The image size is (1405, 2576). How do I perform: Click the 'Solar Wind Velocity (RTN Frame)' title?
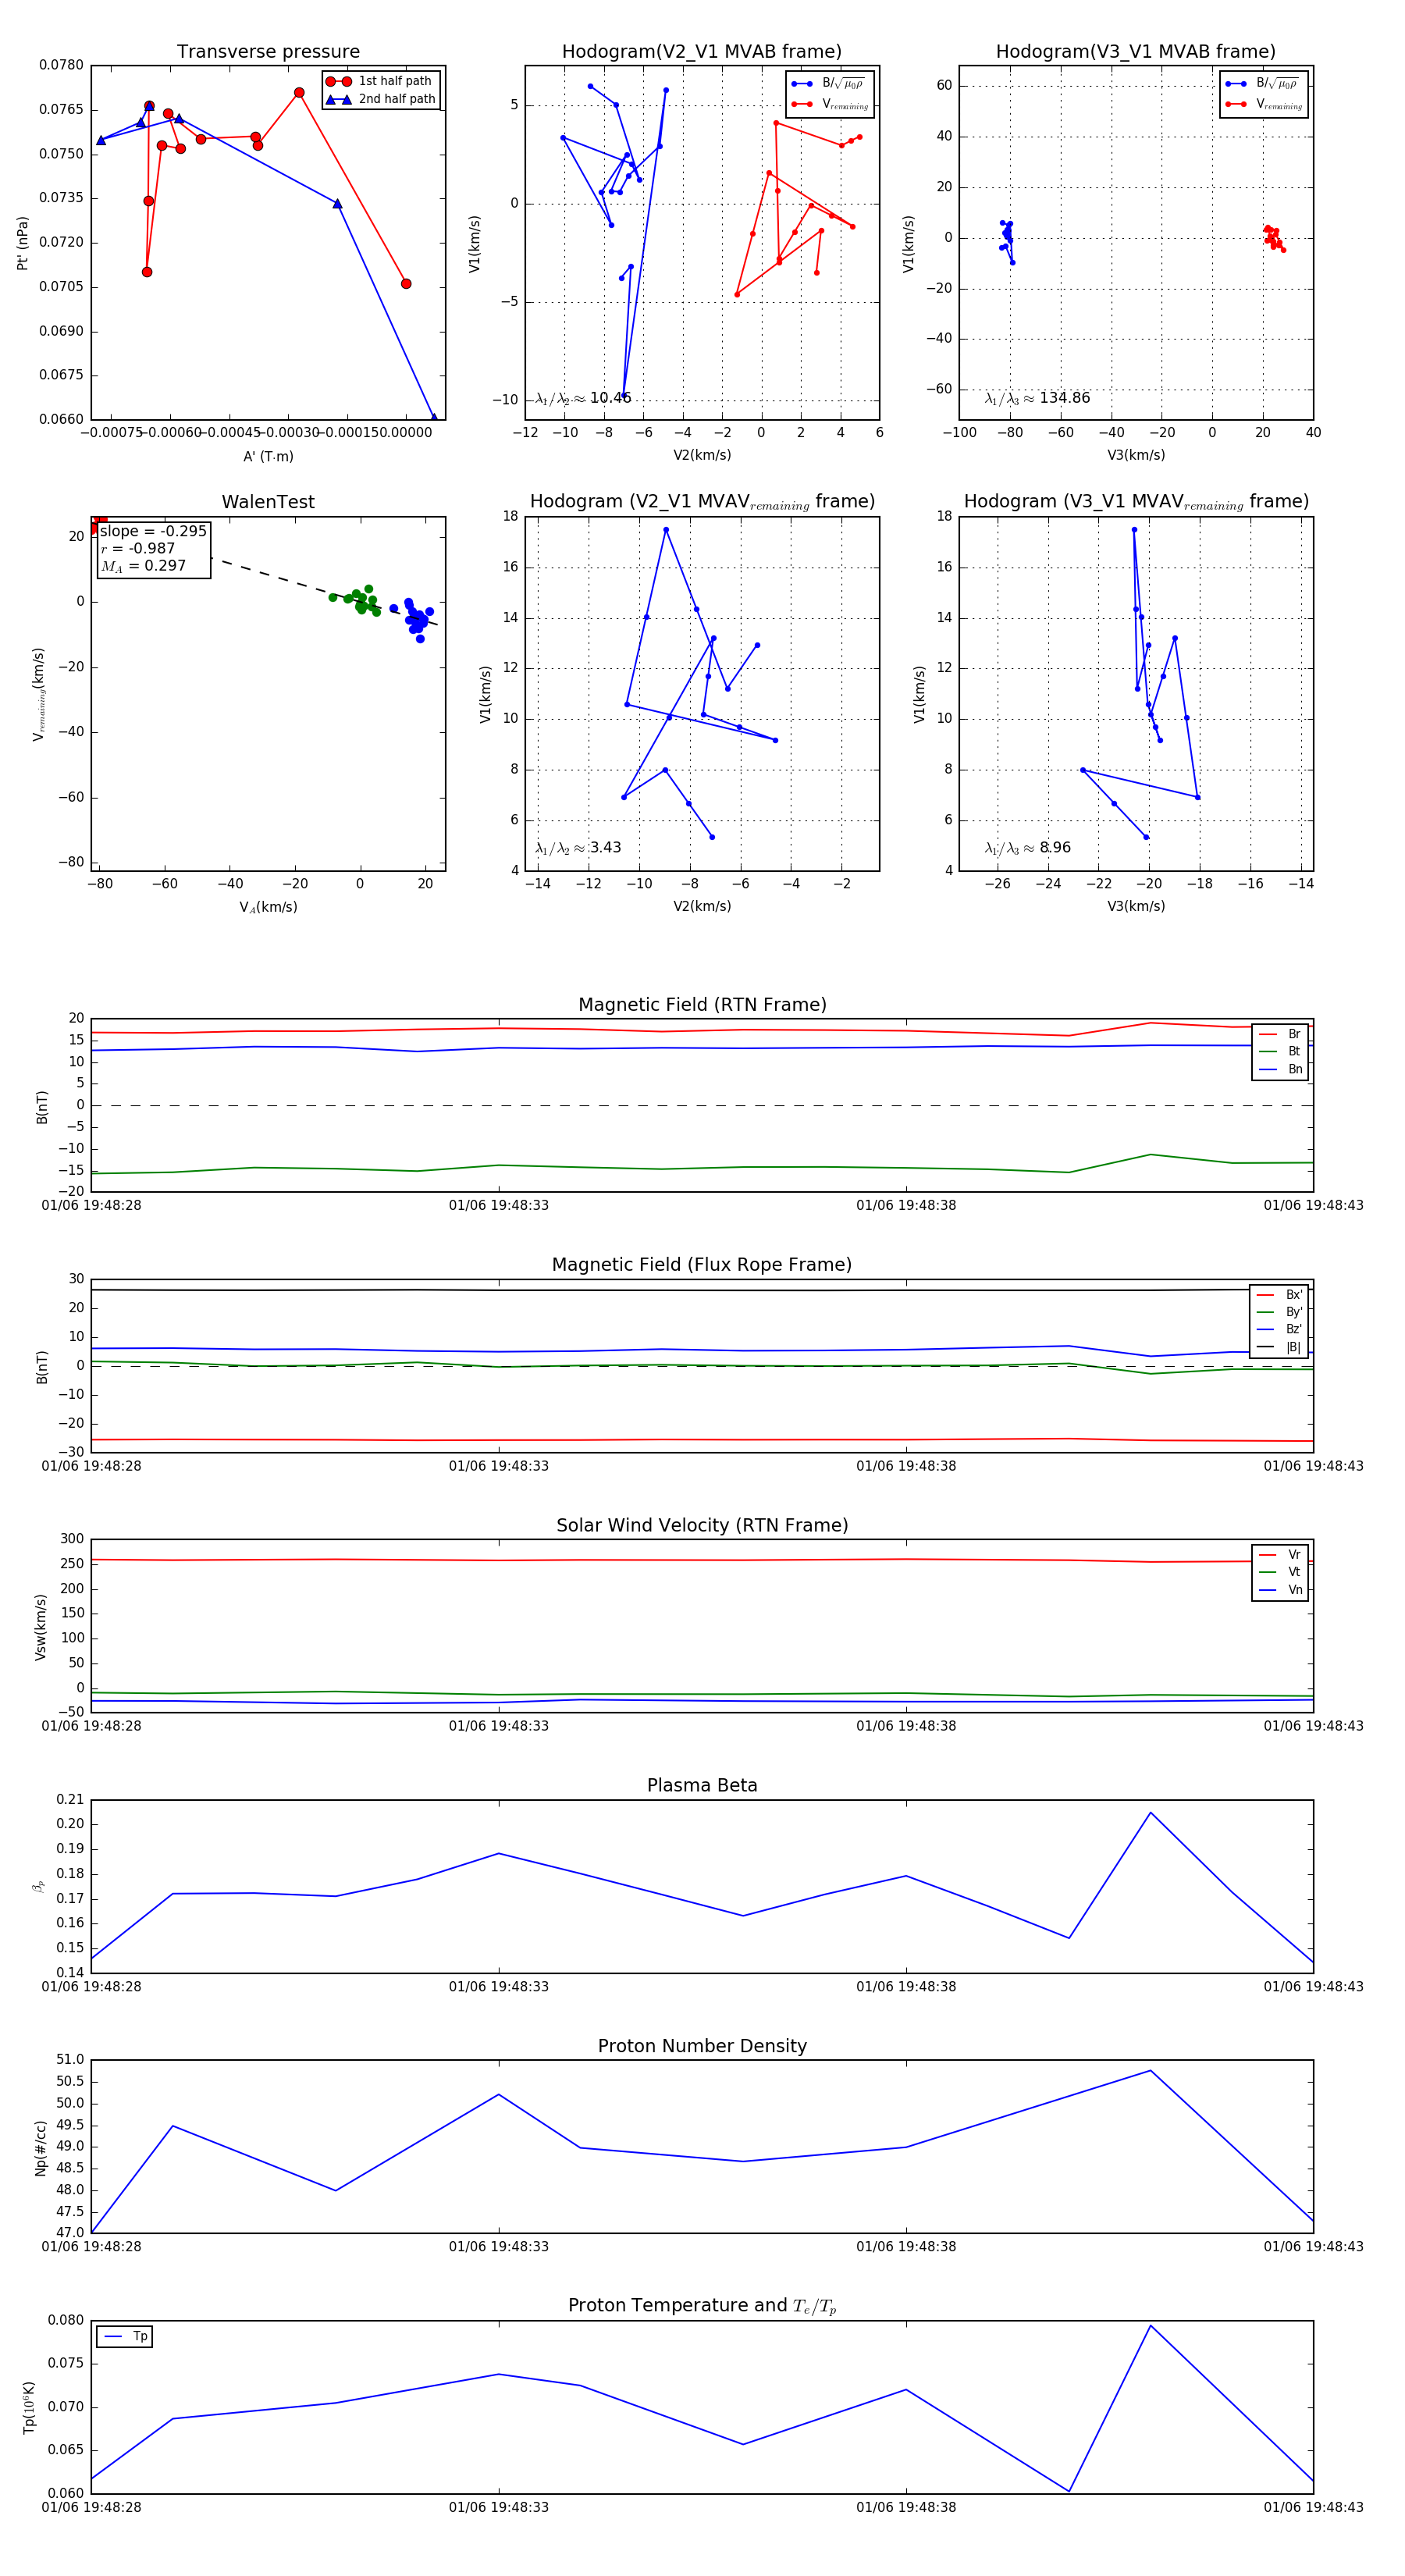(702, 1525)
